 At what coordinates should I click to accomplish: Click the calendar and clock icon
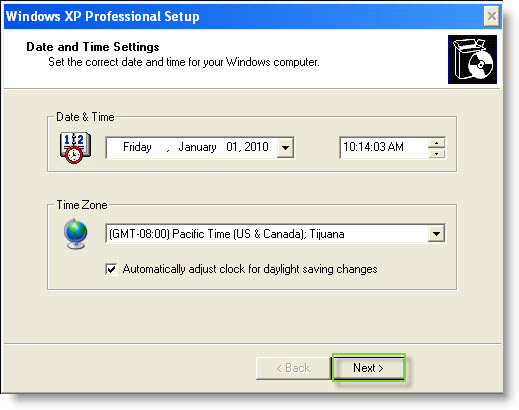point(75,148)
